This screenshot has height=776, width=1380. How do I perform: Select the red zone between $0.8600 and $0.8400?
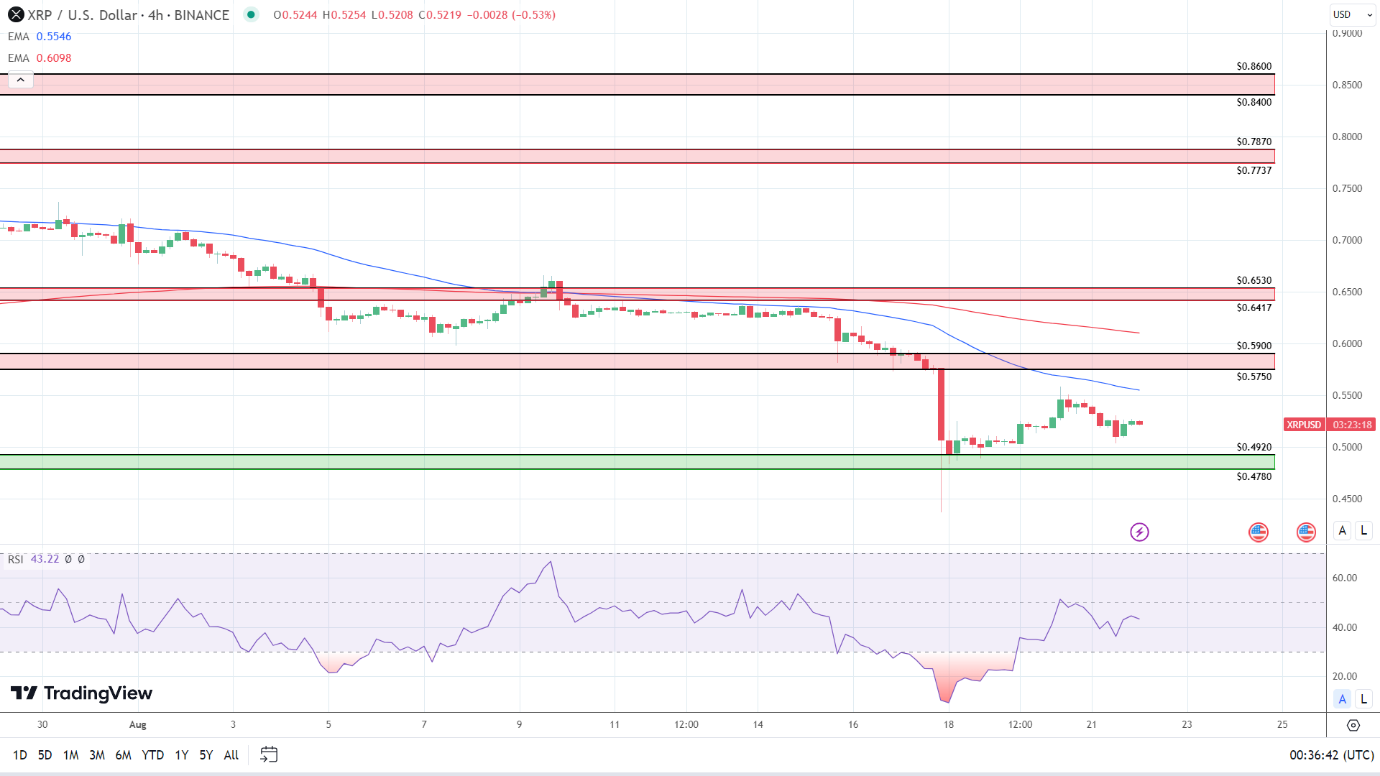coord(637,84)
